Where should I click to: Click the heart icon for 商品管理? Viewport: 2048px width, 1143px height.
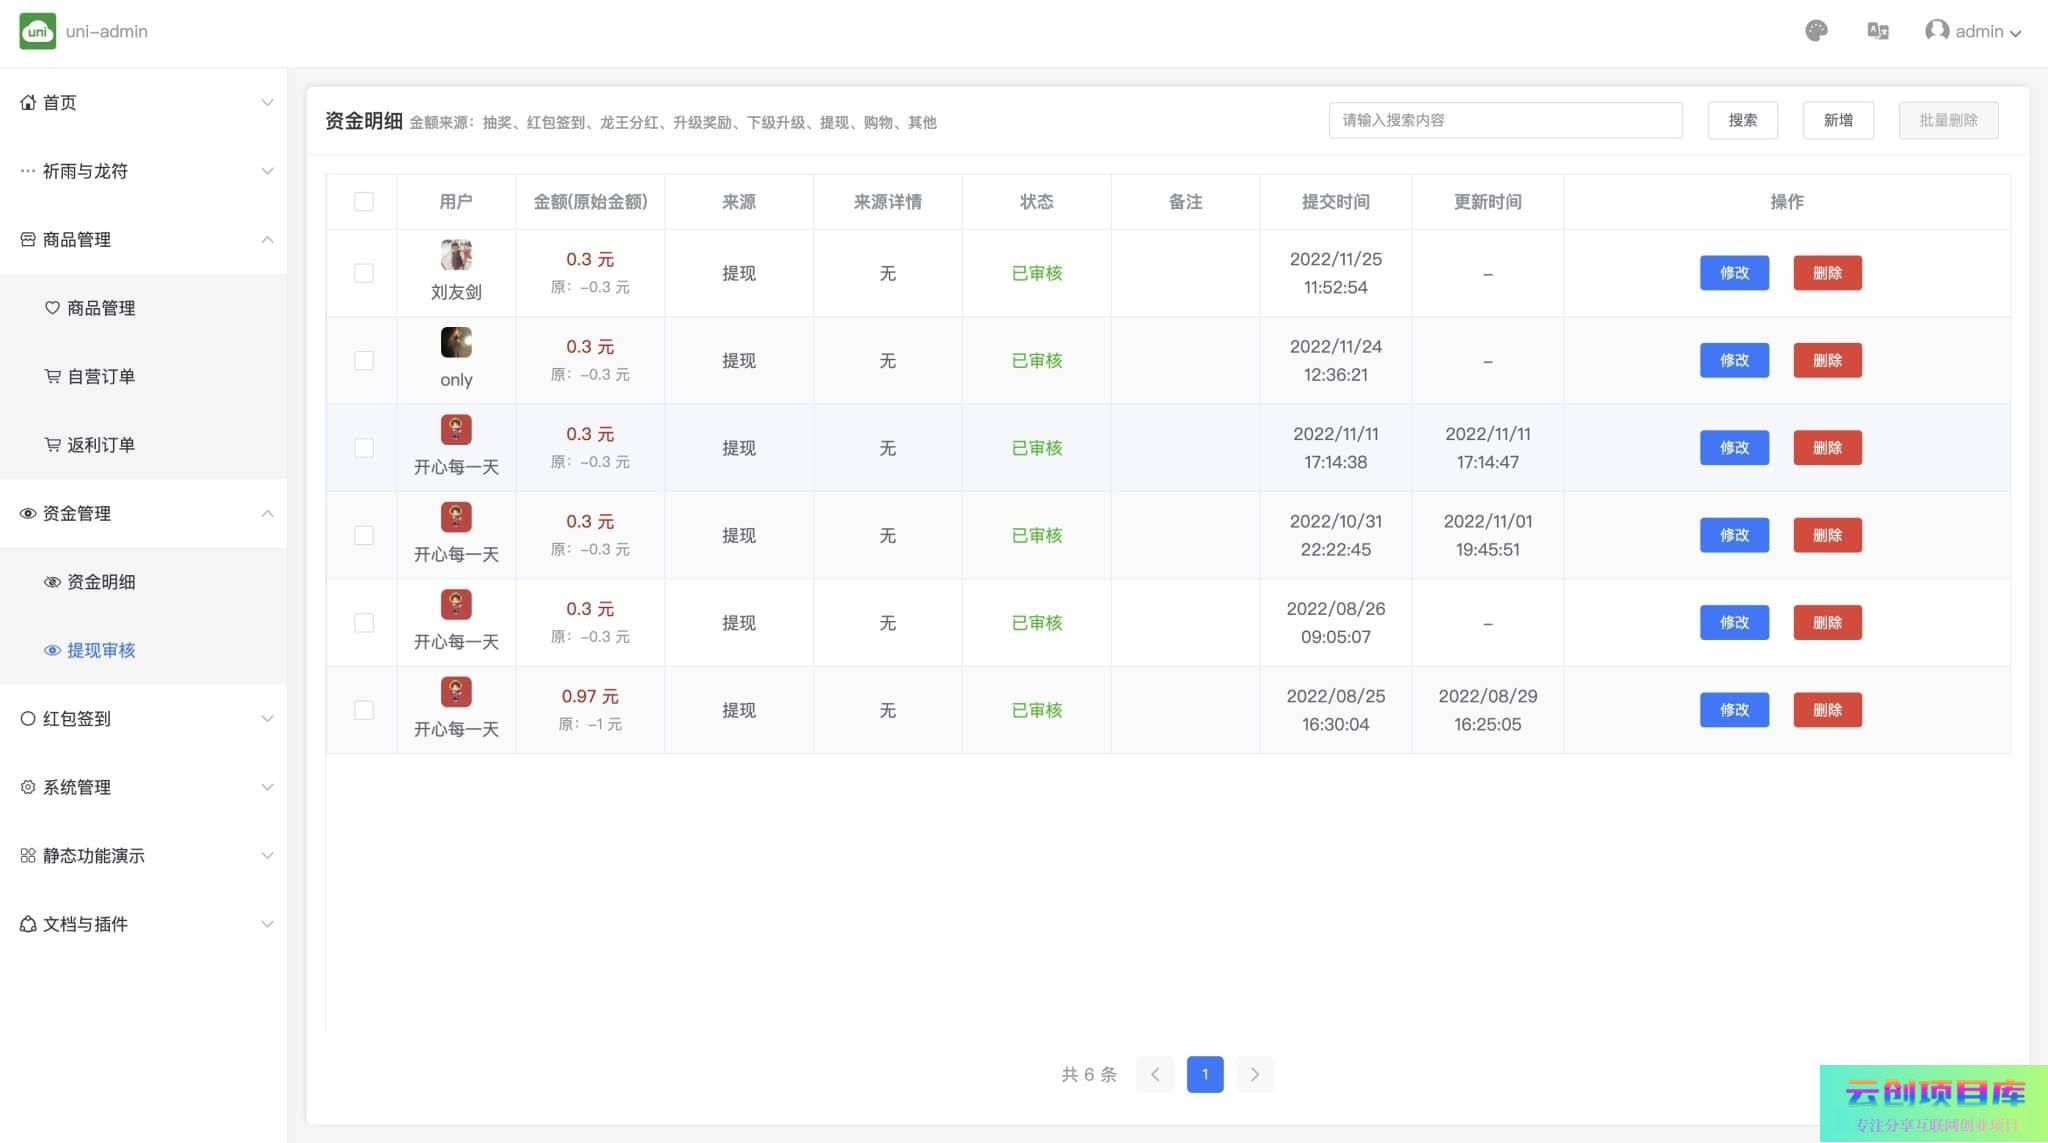pyautogui.click(x=52, y=308)
